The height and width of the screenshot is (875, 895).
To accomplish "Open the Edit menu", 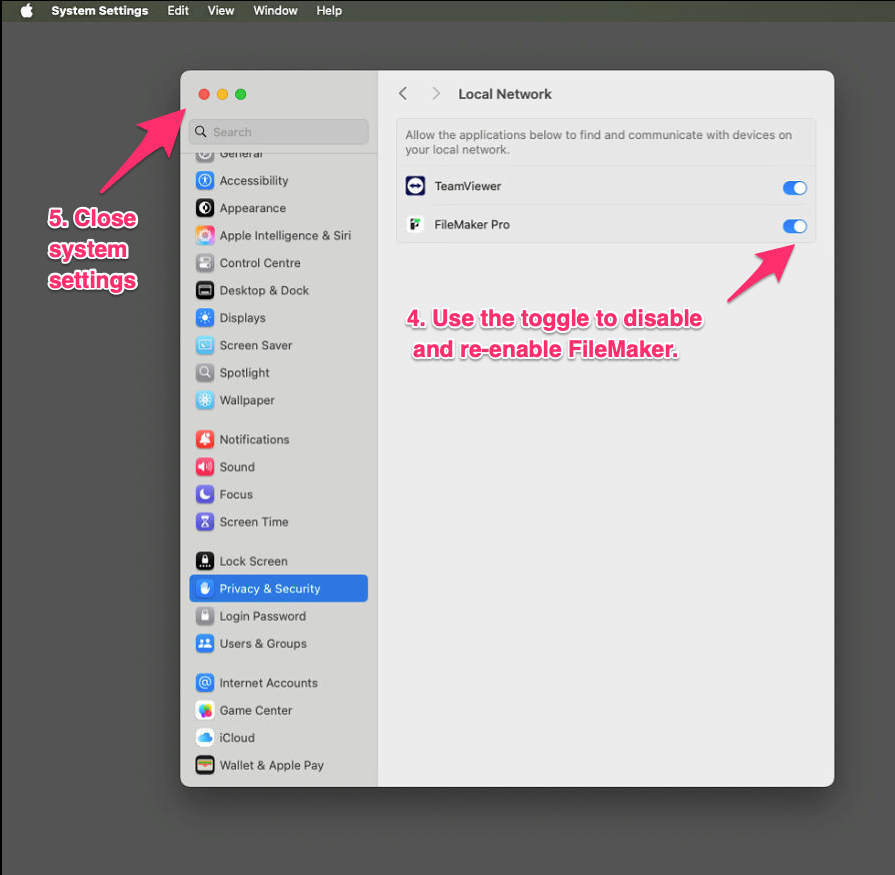I will [x=178, y=11].
